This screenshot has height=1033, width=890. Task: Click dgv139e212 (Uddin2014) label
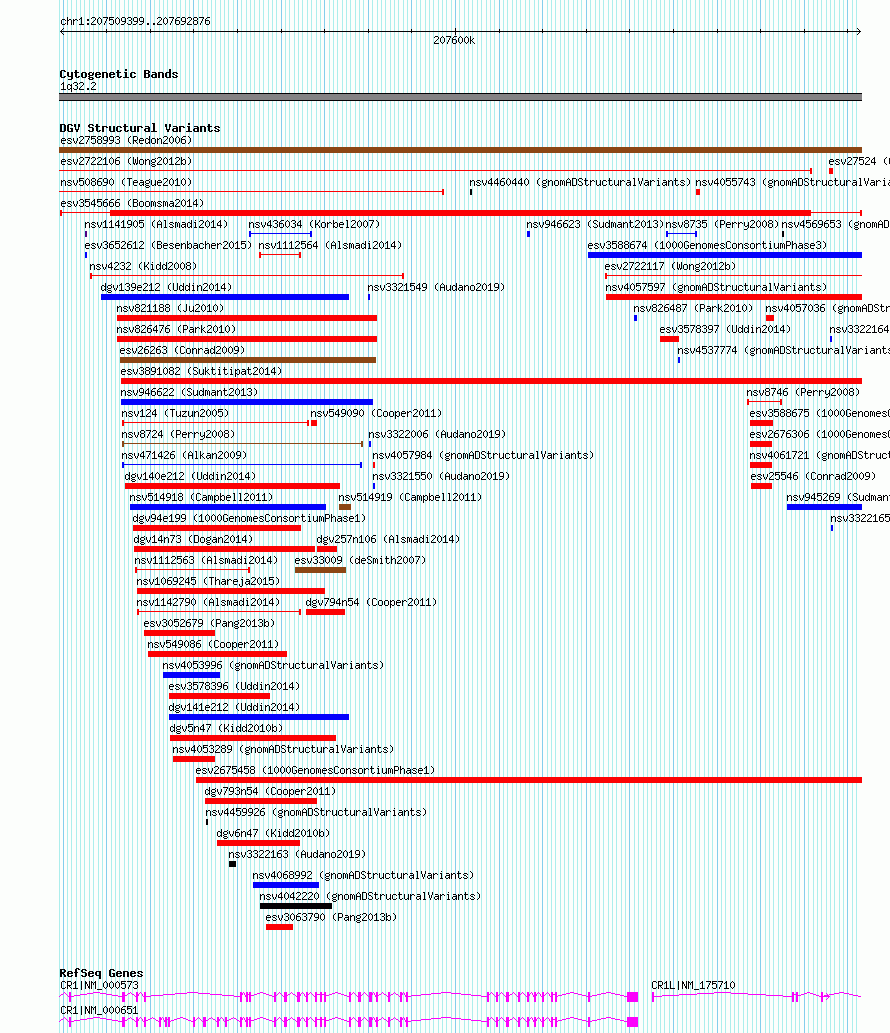coord(166,288)
